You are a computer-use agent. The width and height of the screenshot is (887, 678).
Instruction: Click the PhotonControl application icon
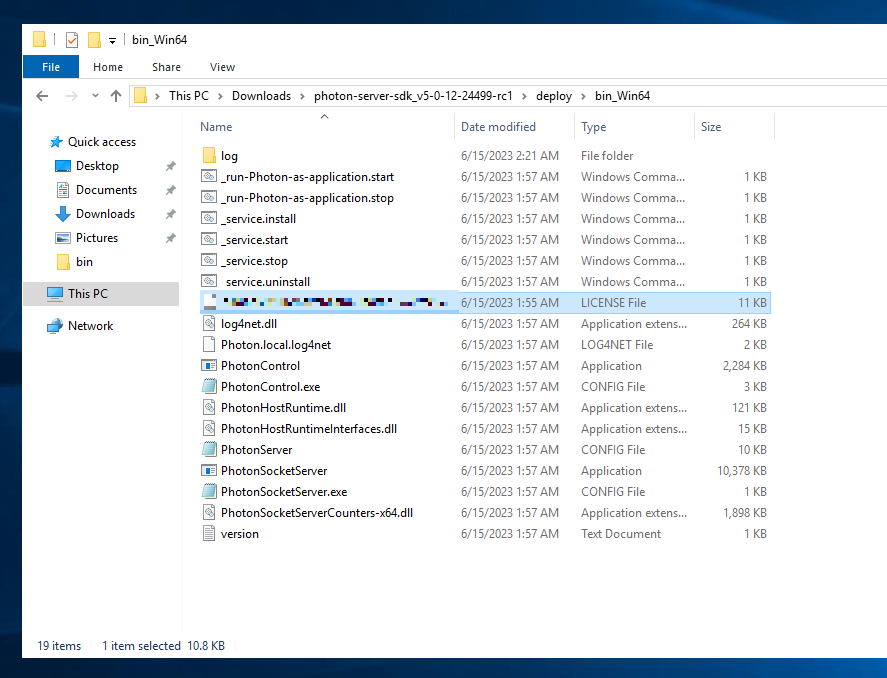(x=209, y=365)
